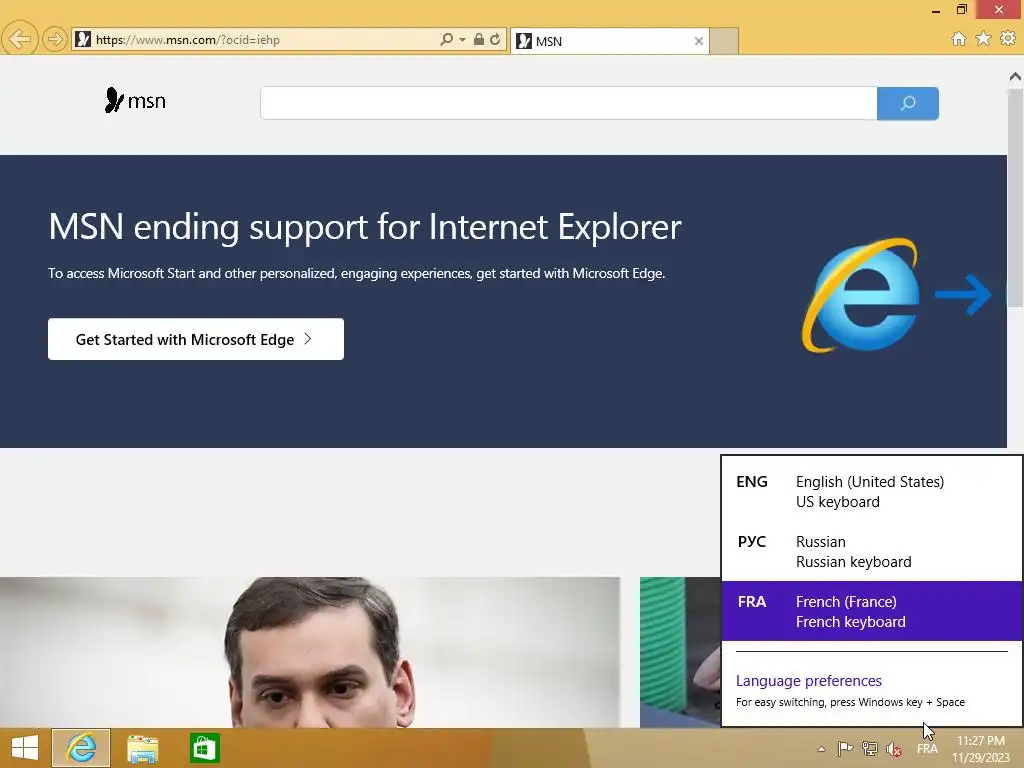The height and width of the screenshot is (768, 1024).
Task: Click Get Started with Microsoft Edge
Action: (x=196, y=339)
